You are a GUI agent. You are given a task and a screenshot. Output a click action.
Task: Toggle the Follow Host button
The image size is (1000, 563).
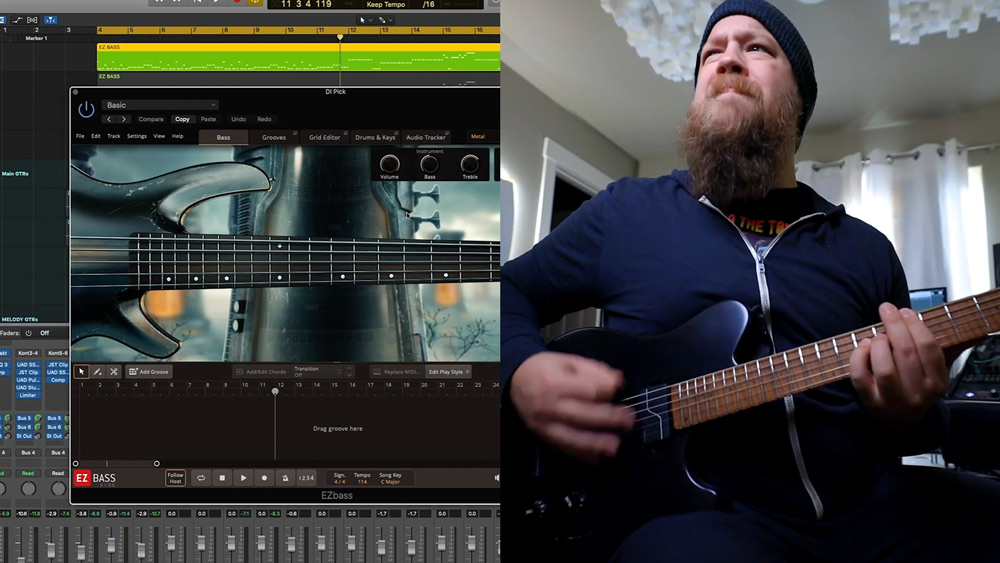[x=175, y=478]
